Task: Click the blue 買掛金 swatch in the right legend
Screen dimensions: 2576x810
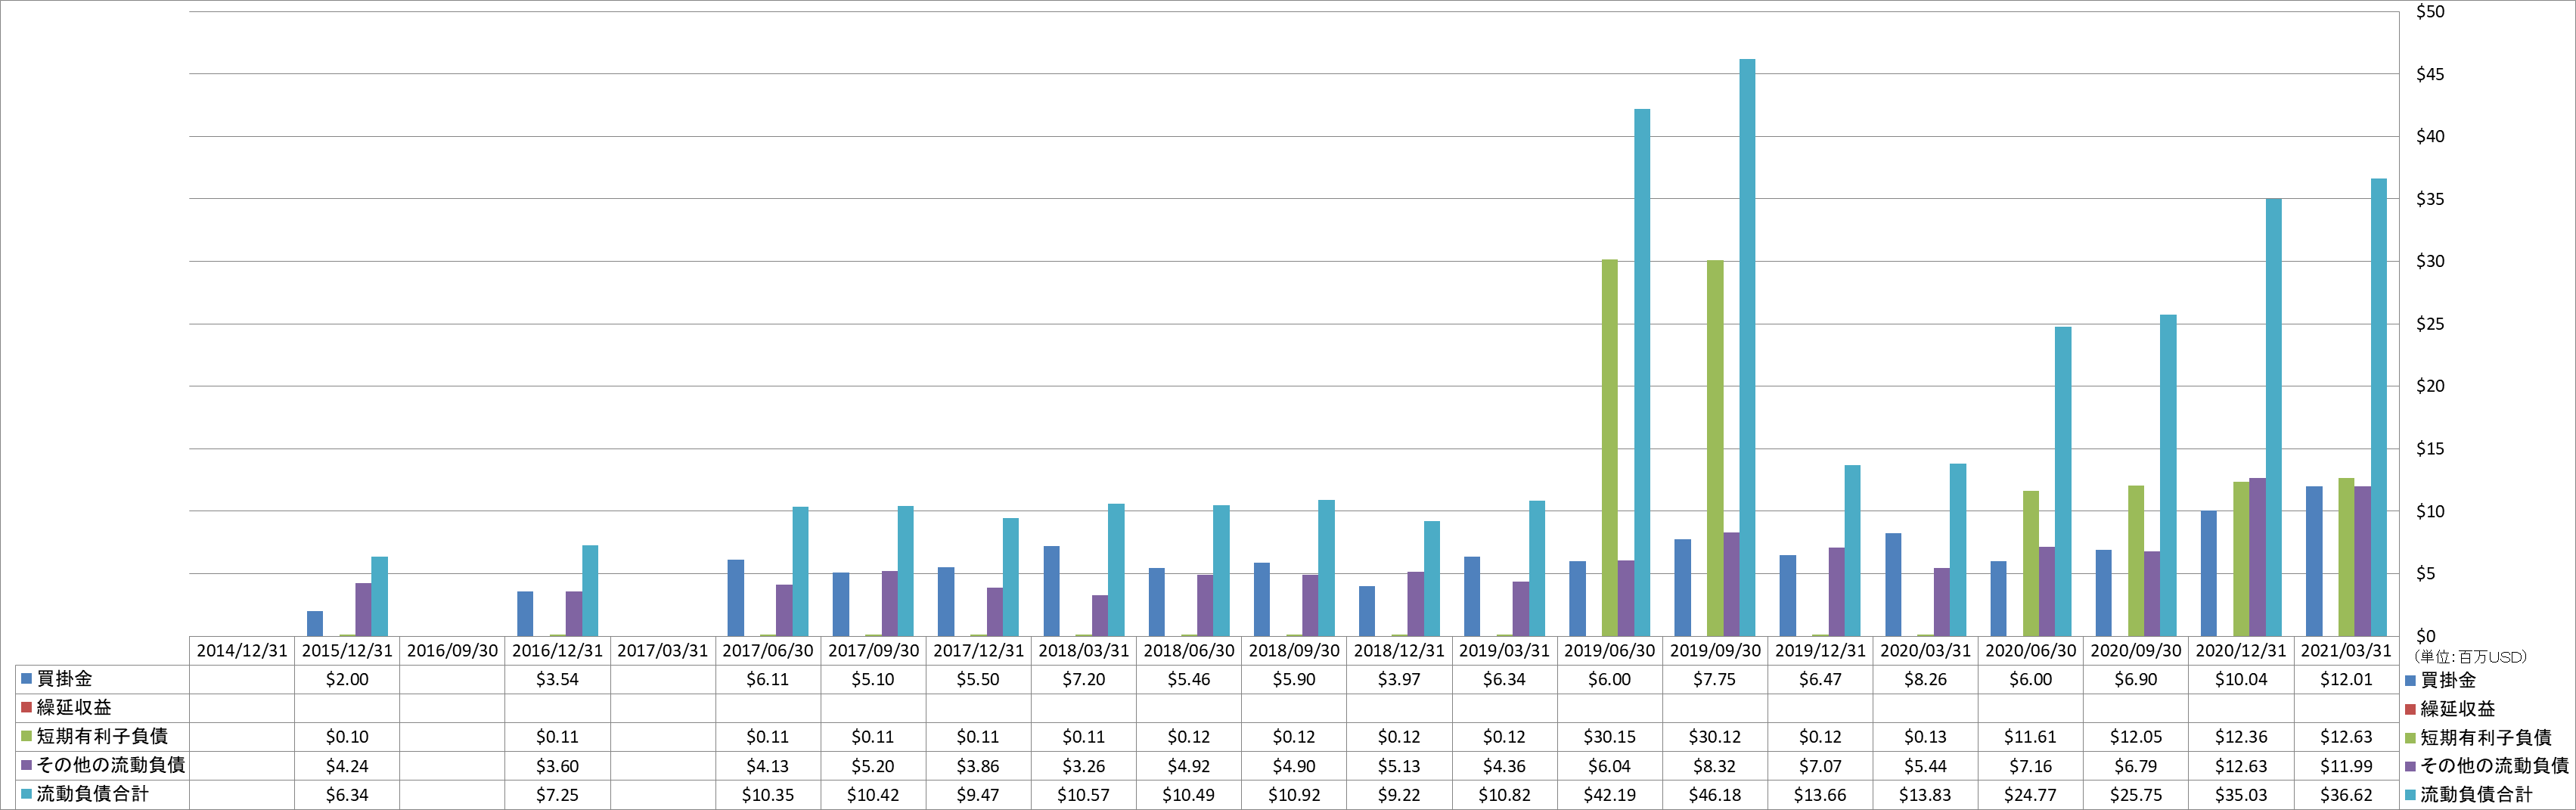Action: click(2410, 681)
